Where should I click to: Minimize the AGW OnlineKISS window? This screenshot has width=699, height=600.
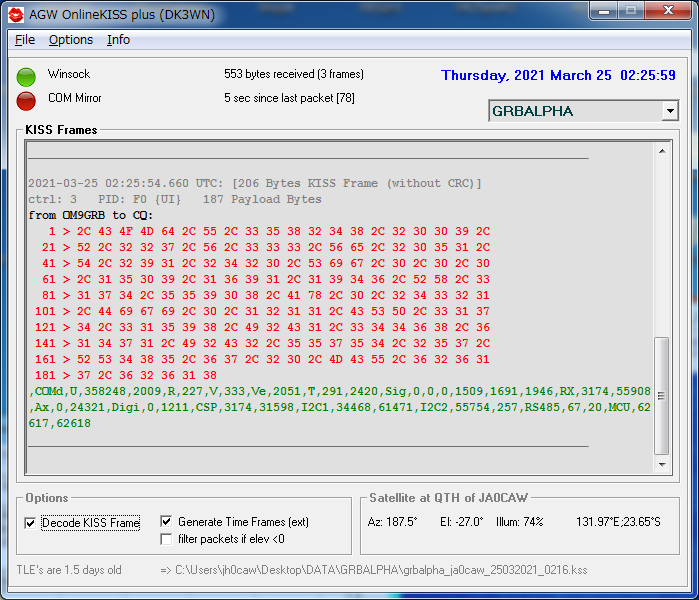[604, 11]
